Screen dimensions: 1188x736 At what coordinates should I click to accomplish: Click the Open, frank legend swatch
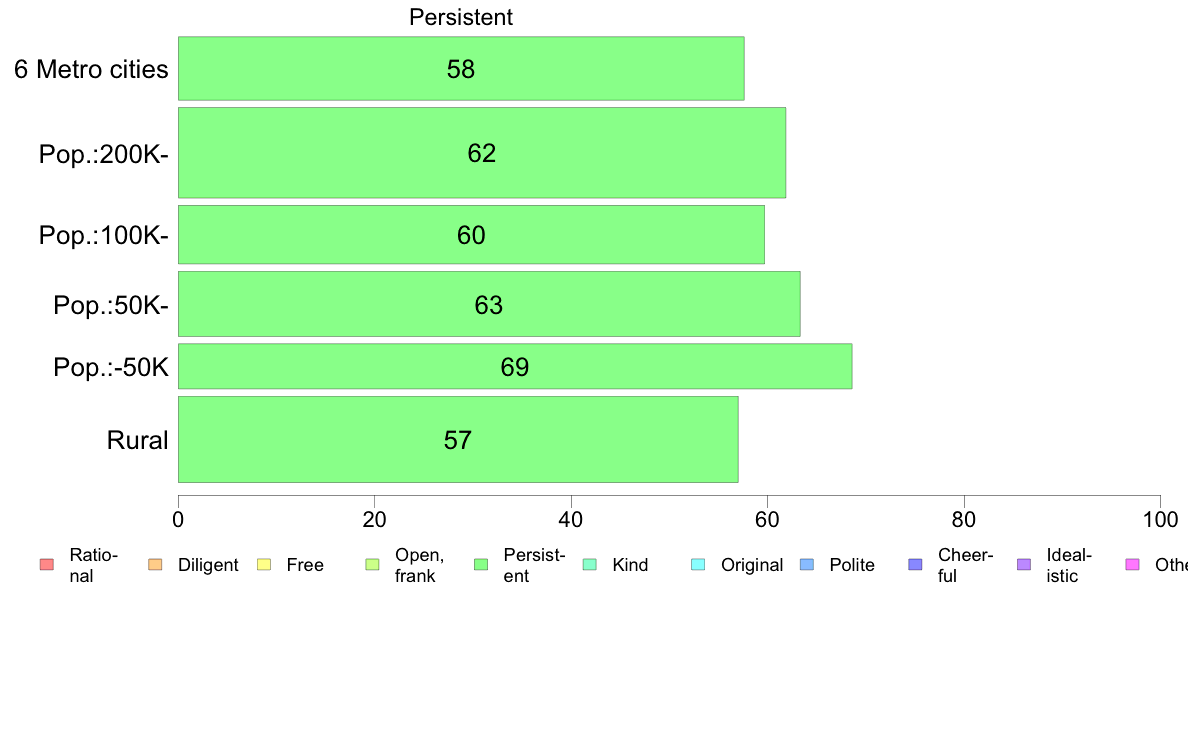click(x=372, y=565)
